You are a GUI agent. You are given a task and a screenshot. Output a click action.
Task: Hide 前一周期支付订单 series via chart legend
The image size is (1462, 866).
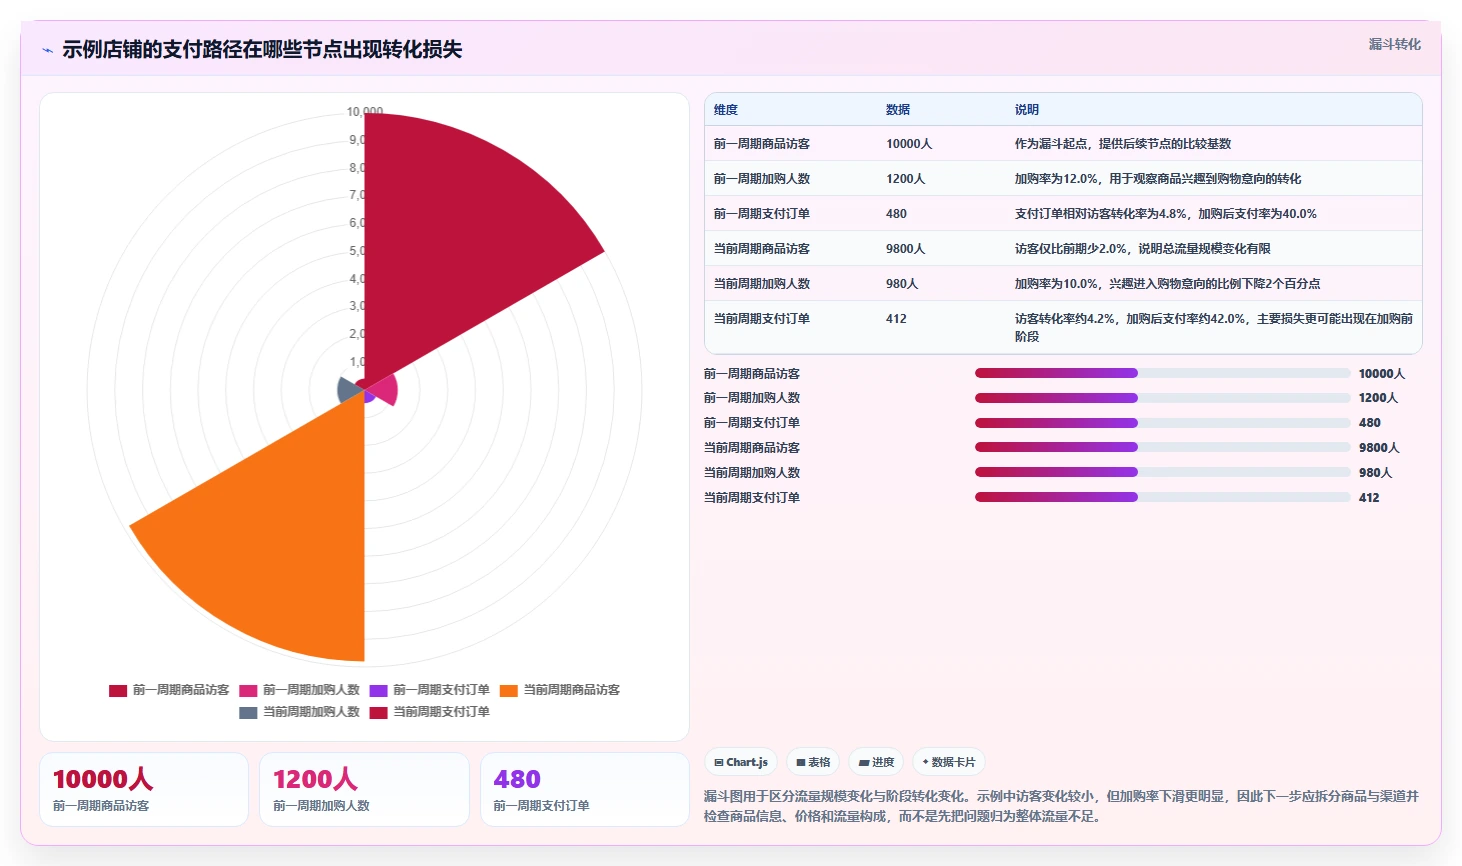pyautogui.click(x=429, y=690)
